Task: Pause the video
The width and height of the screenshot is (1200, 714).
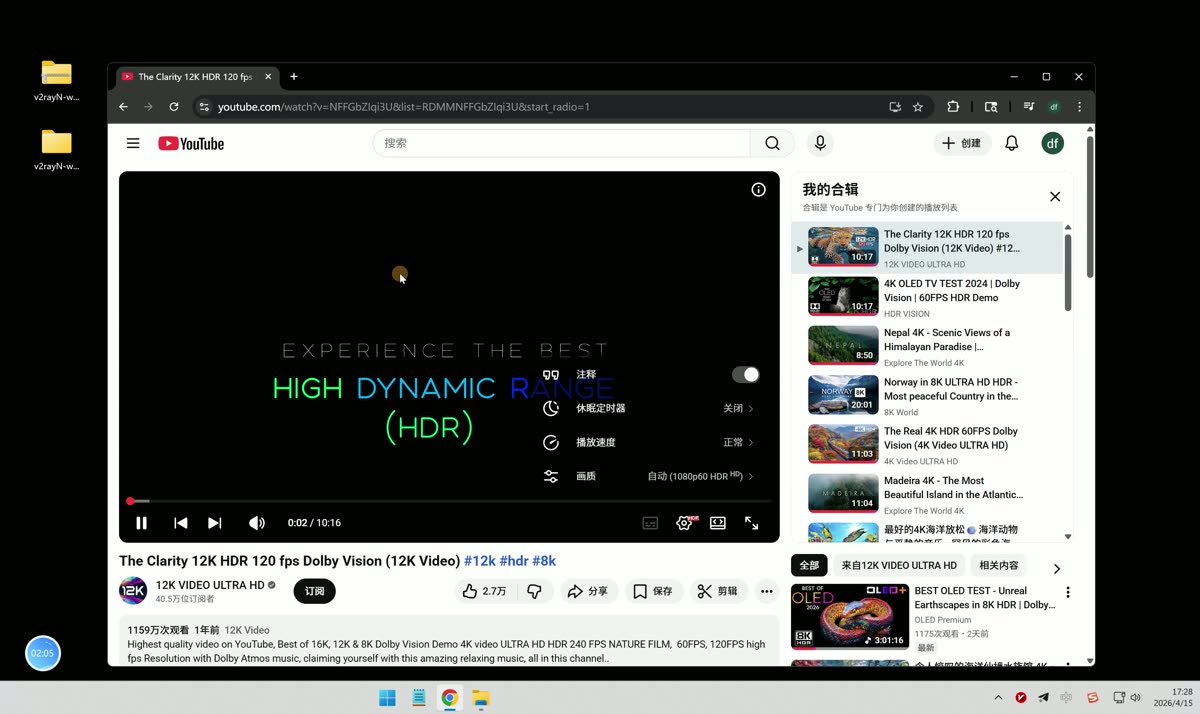Action: (141, 523)
